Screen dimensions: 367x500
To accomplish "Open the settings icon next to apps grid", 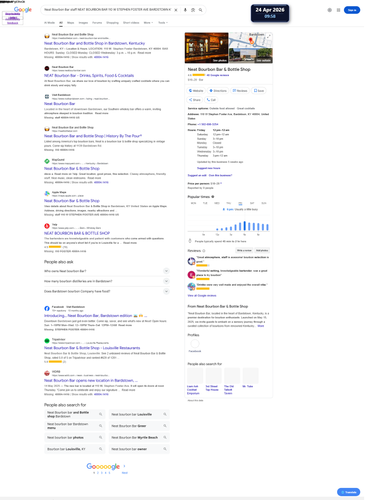I will (330, 10).
